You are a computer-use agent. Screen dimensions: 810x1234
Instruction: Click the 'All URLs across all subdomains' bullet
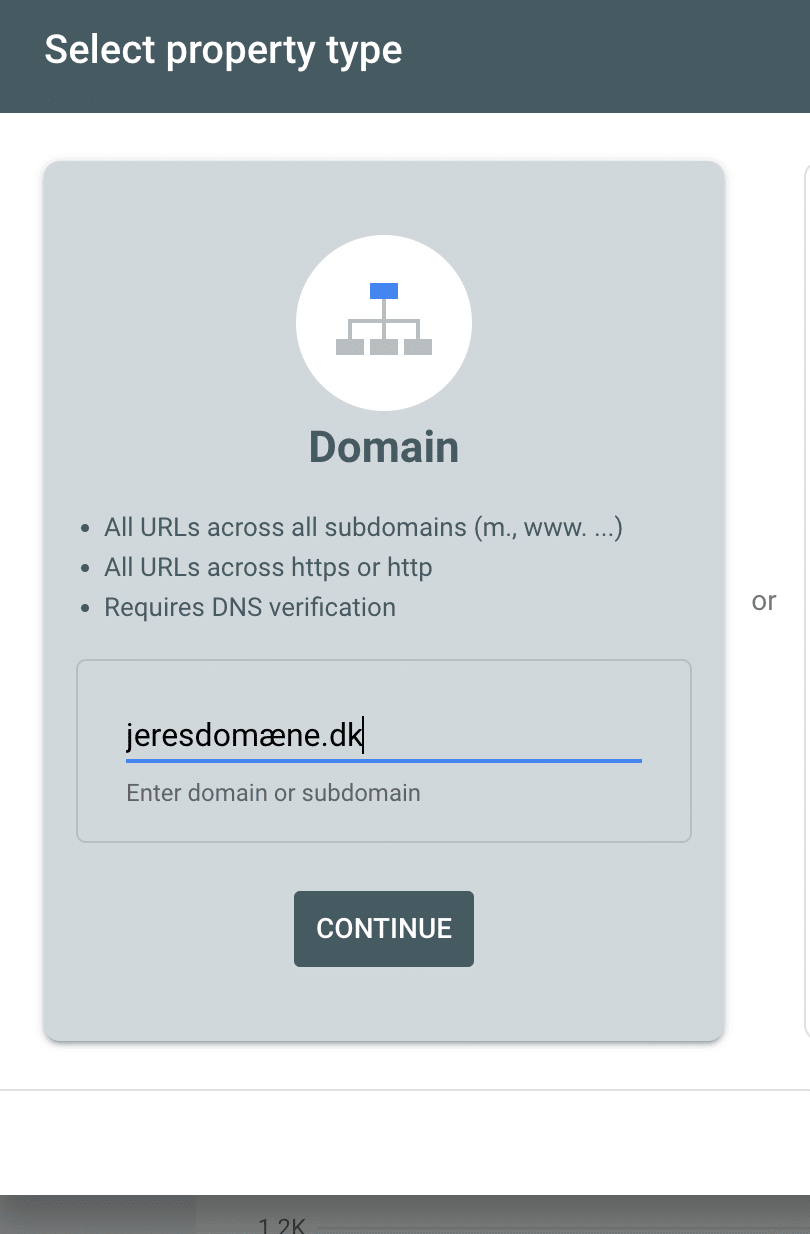[363, 528]
